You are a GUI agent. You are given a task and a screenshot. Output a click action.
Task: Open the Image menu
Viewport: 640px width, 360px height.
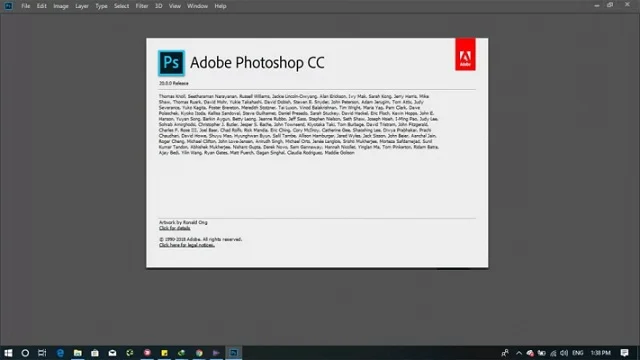(61, 6)
